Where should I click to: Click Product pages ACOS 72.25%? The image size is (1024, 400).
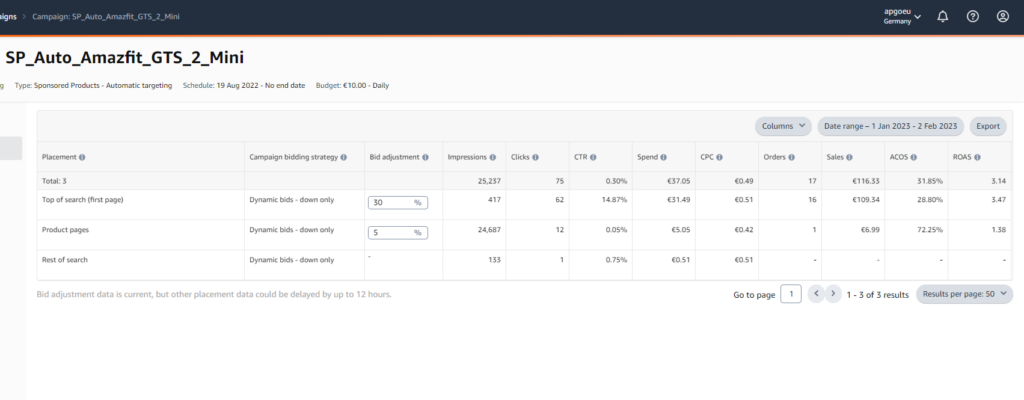point(929,230)
